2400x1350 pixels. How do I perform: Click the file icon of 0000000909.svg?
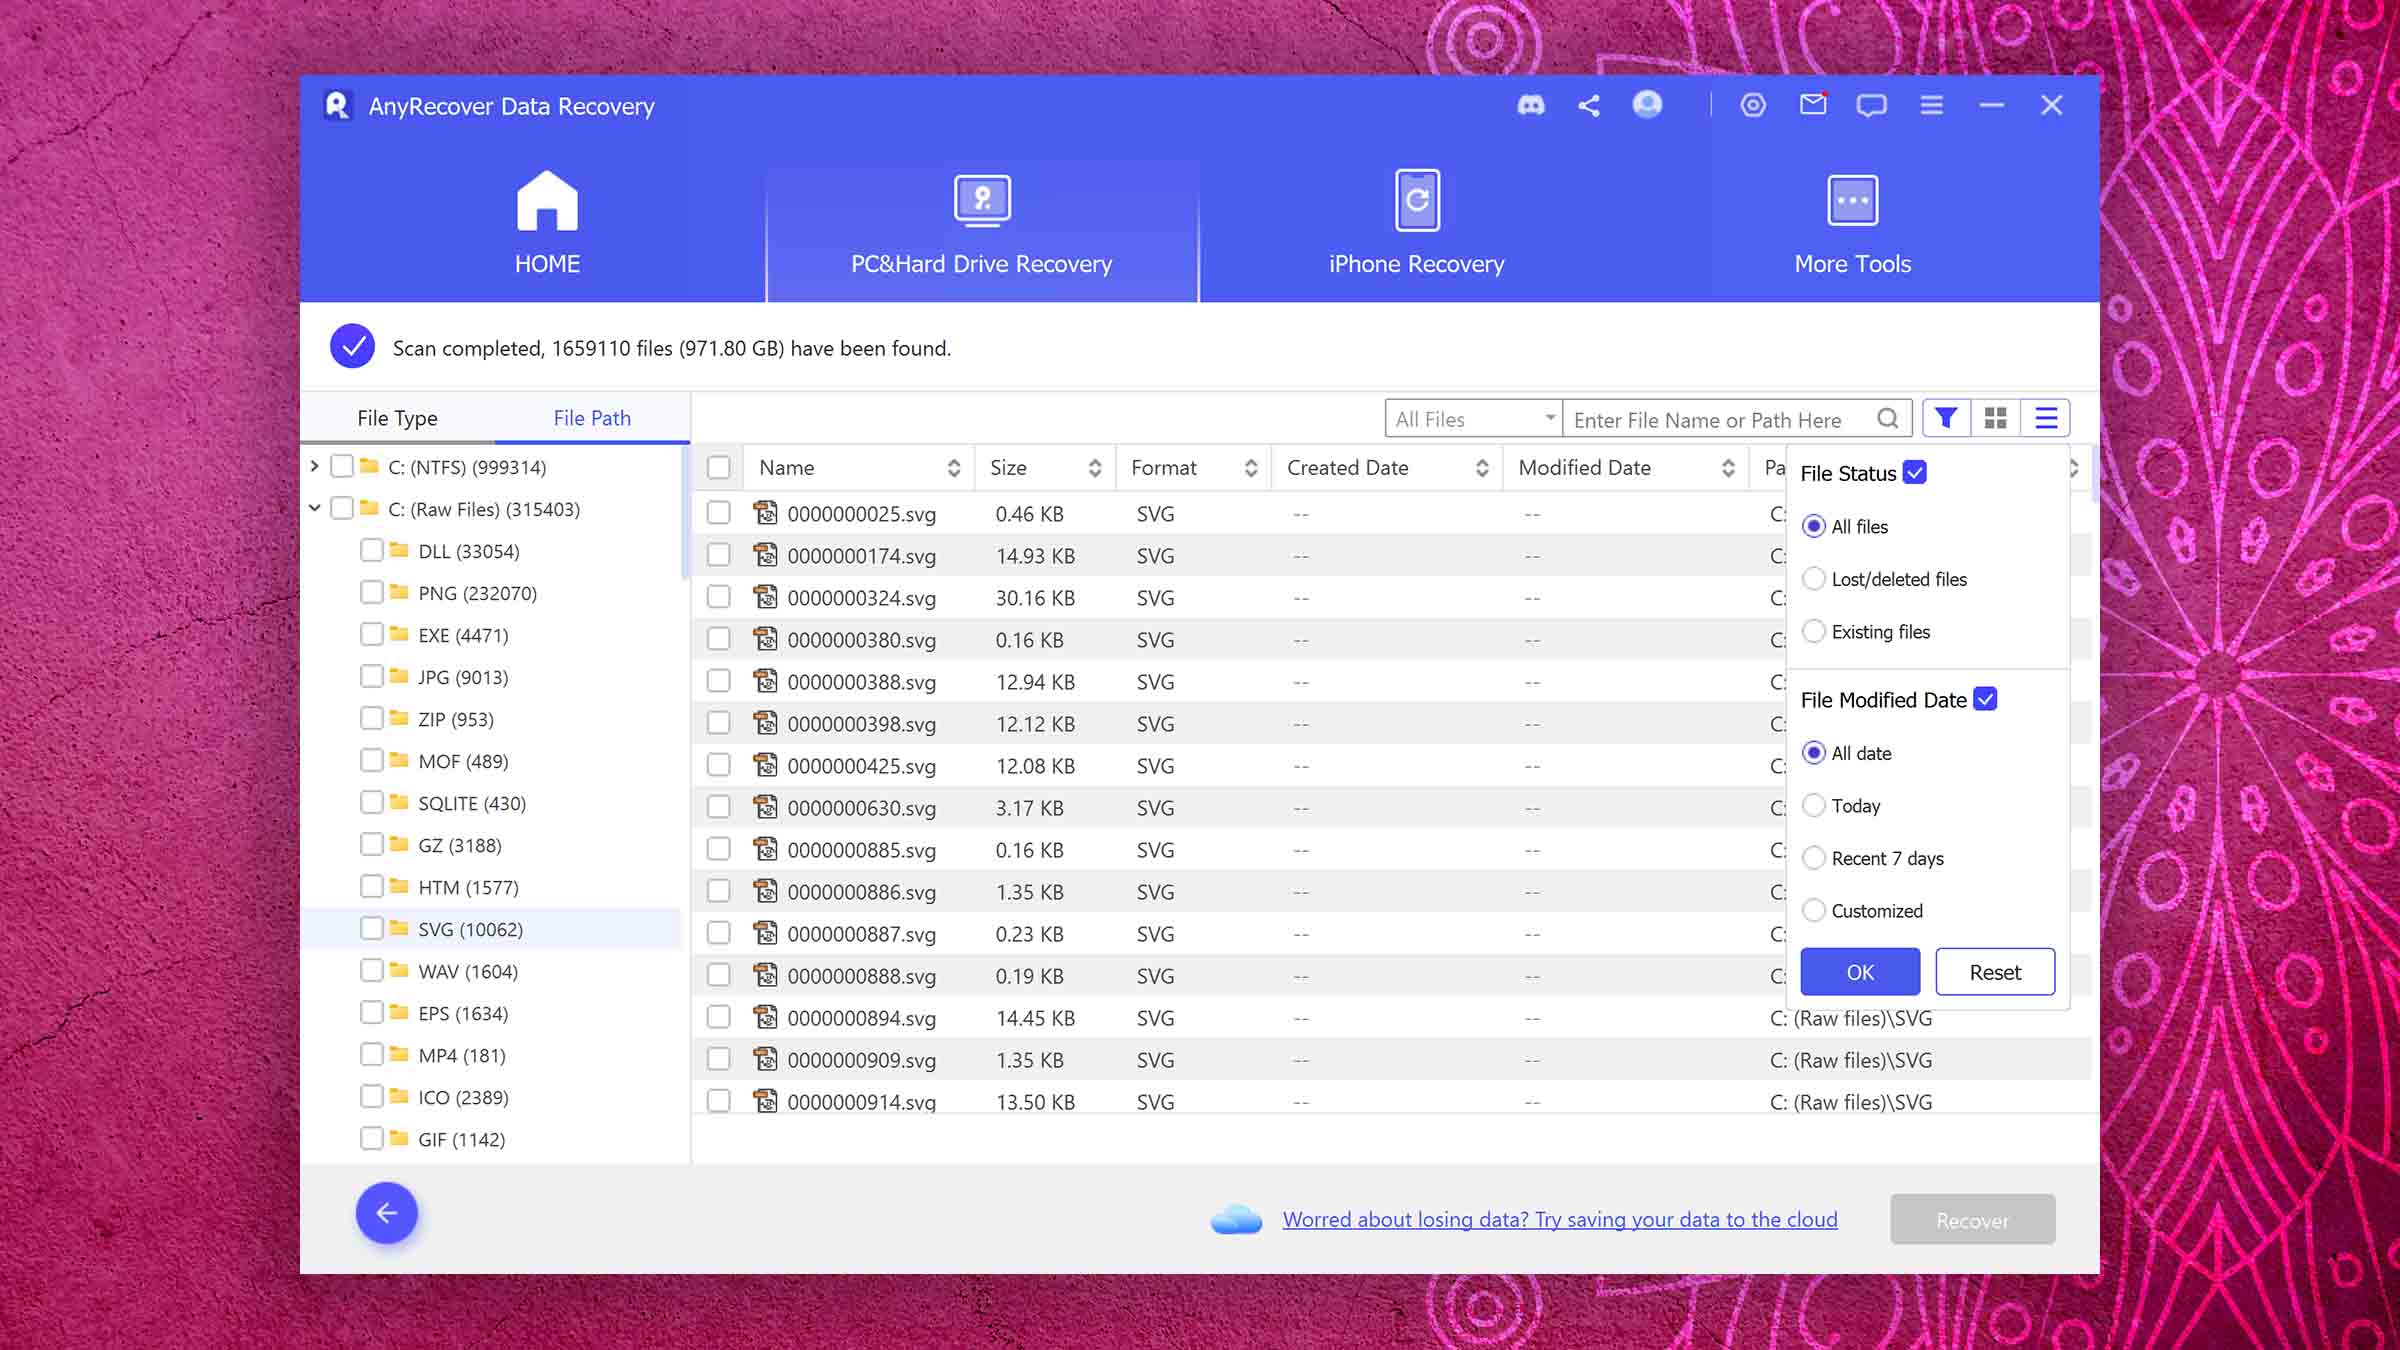pyautogui.click(x=765, y=1059)
